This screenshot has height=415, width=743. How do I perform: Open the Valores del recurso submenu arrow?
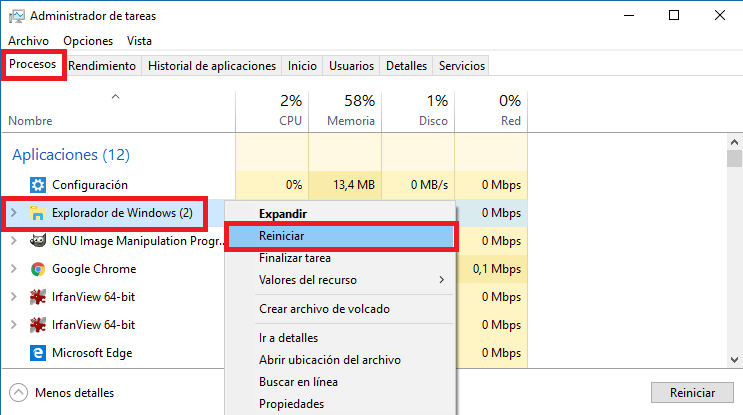coord(442,280)
